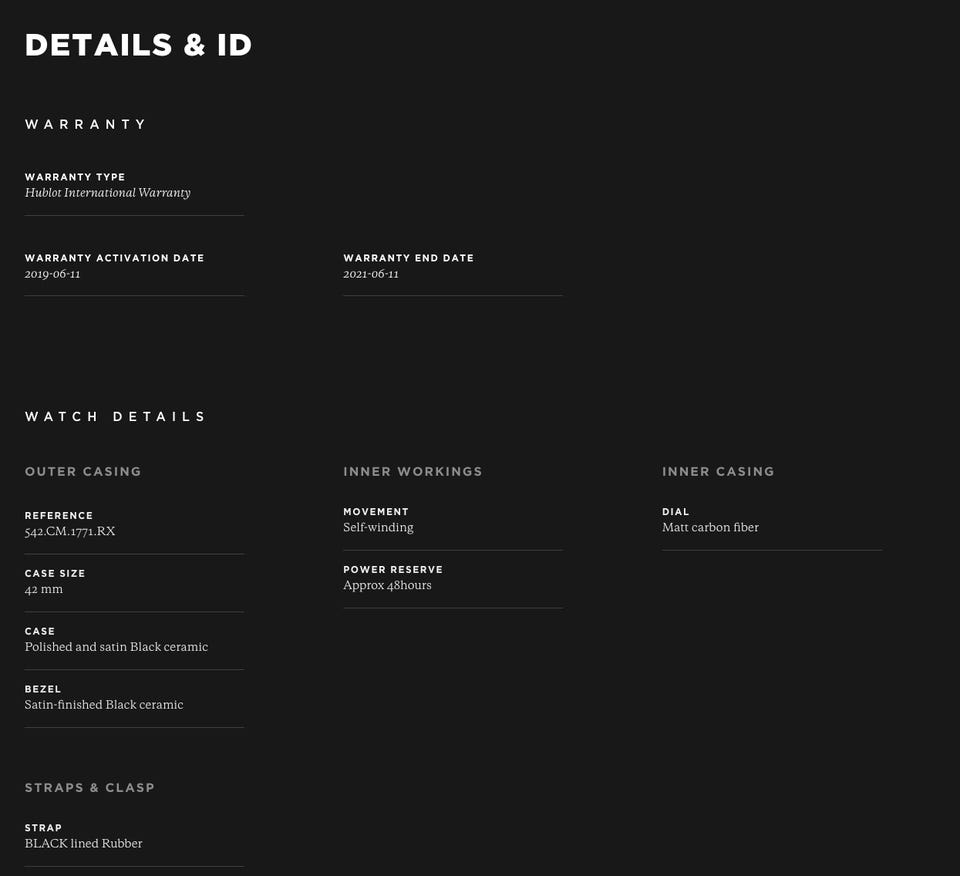The height and width of the screenshot is (876, 960).
Task: Select the WATCH DETAILS section header
Action: coord(115,416)
